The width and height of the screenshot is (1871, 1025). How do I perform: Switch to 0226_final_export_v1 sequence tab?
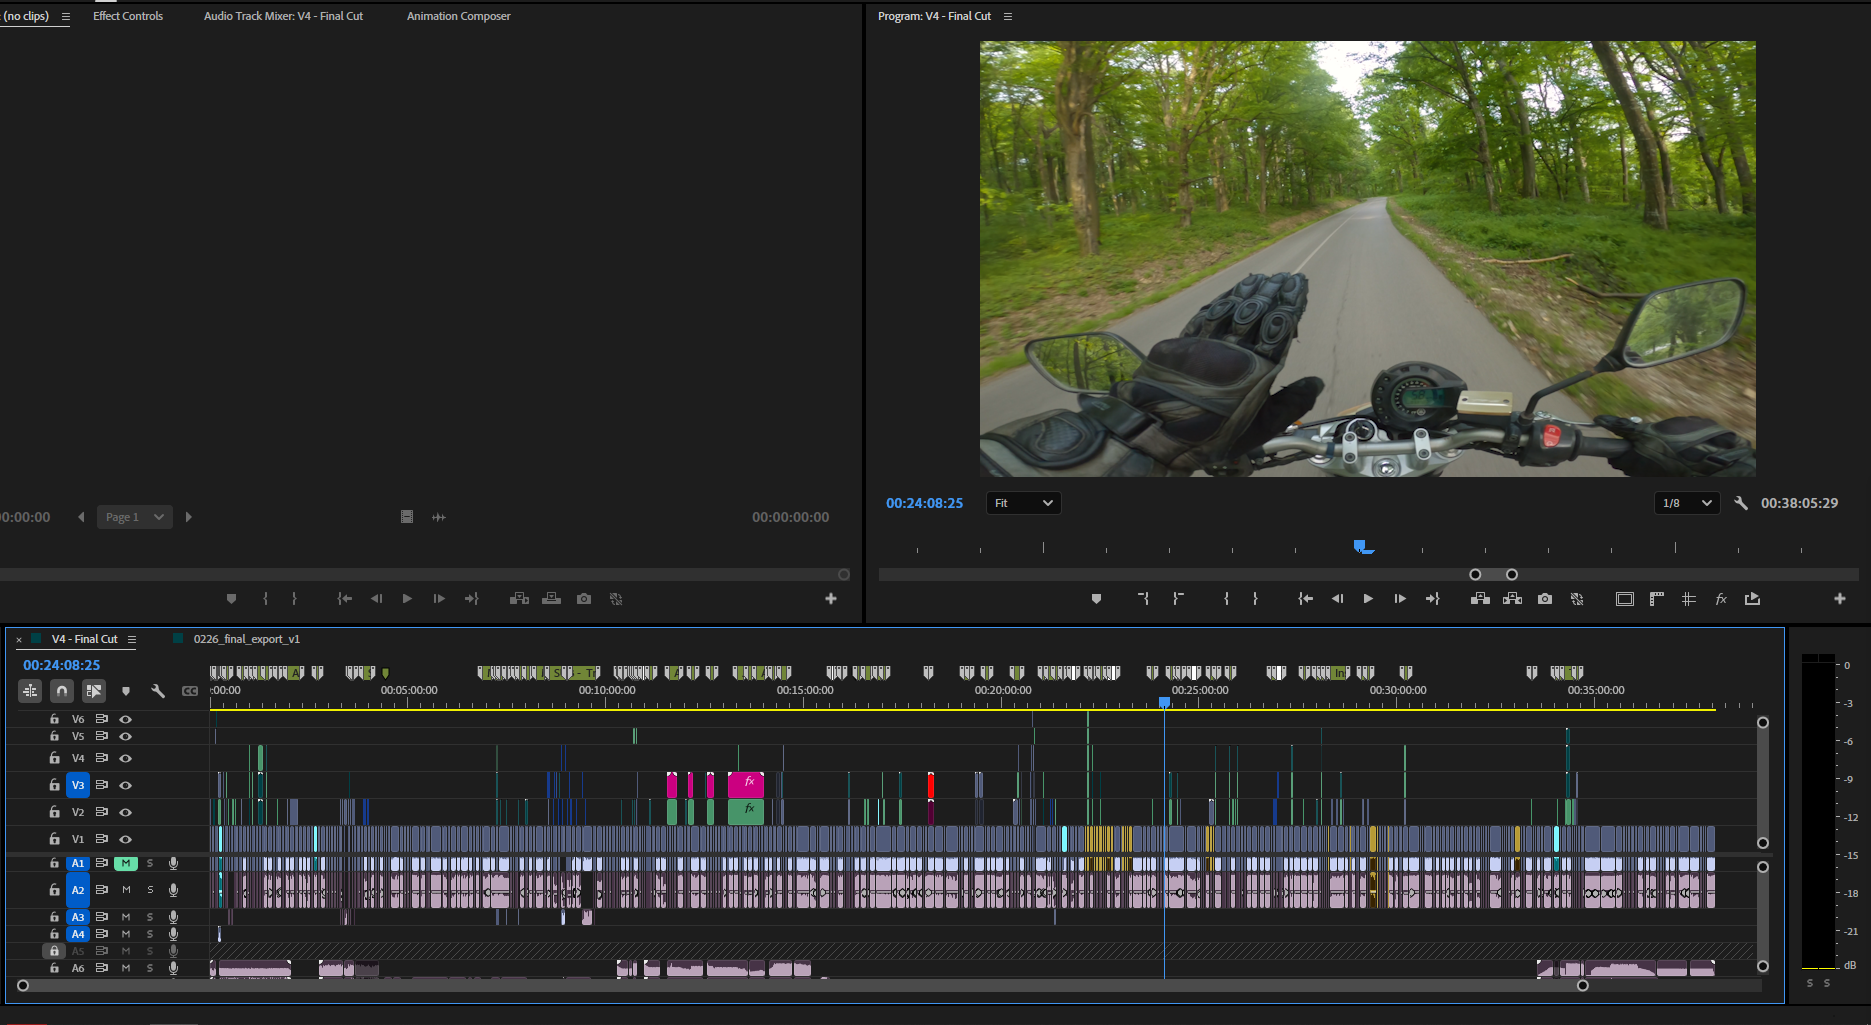click(246, 639)
